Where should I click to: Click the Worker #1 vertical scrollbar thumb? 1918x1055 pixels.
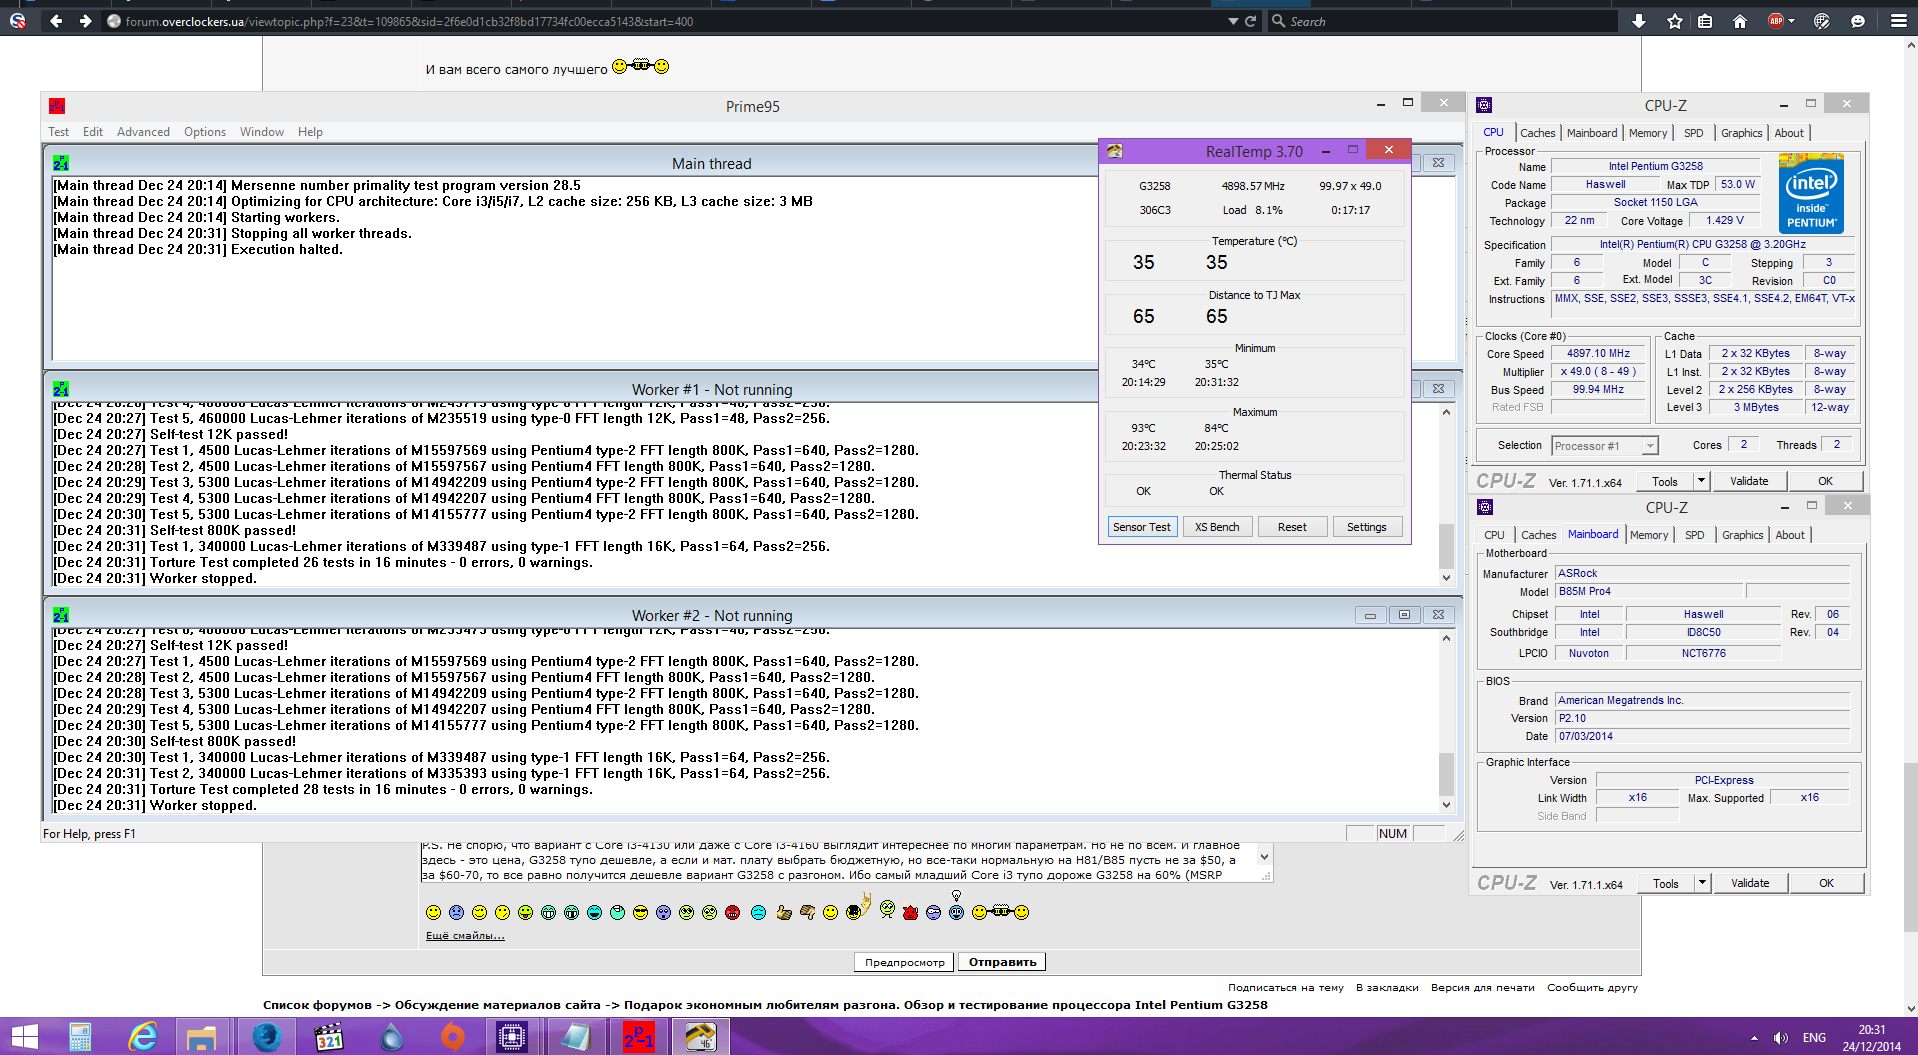click(1446, 546)
